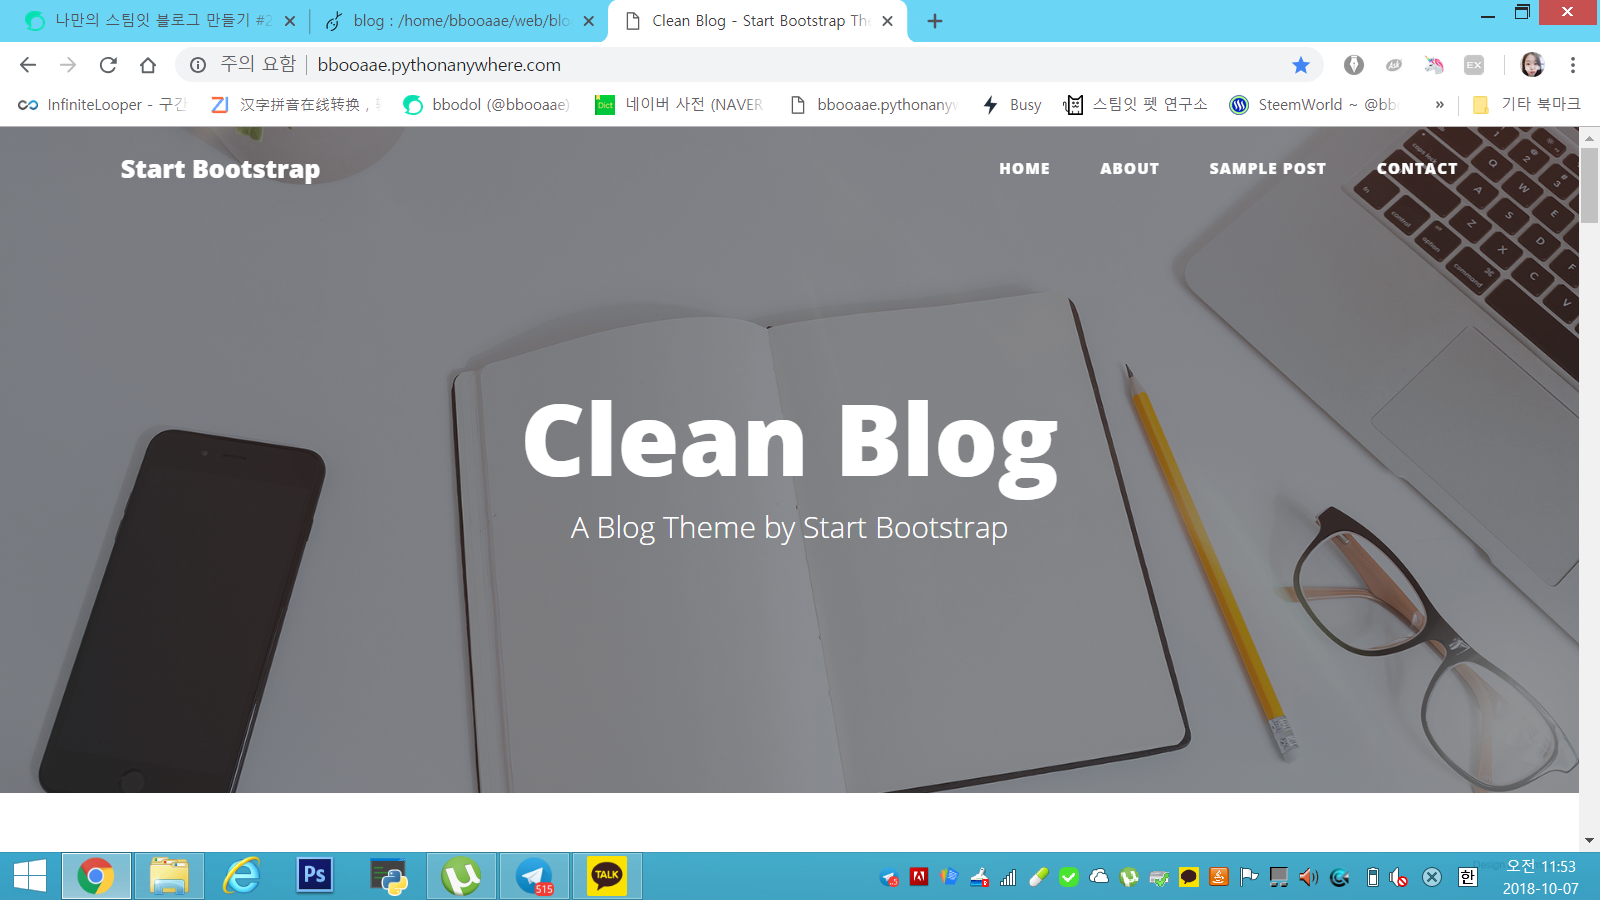
Task: Reload the current page
Action: pos(108,65)
